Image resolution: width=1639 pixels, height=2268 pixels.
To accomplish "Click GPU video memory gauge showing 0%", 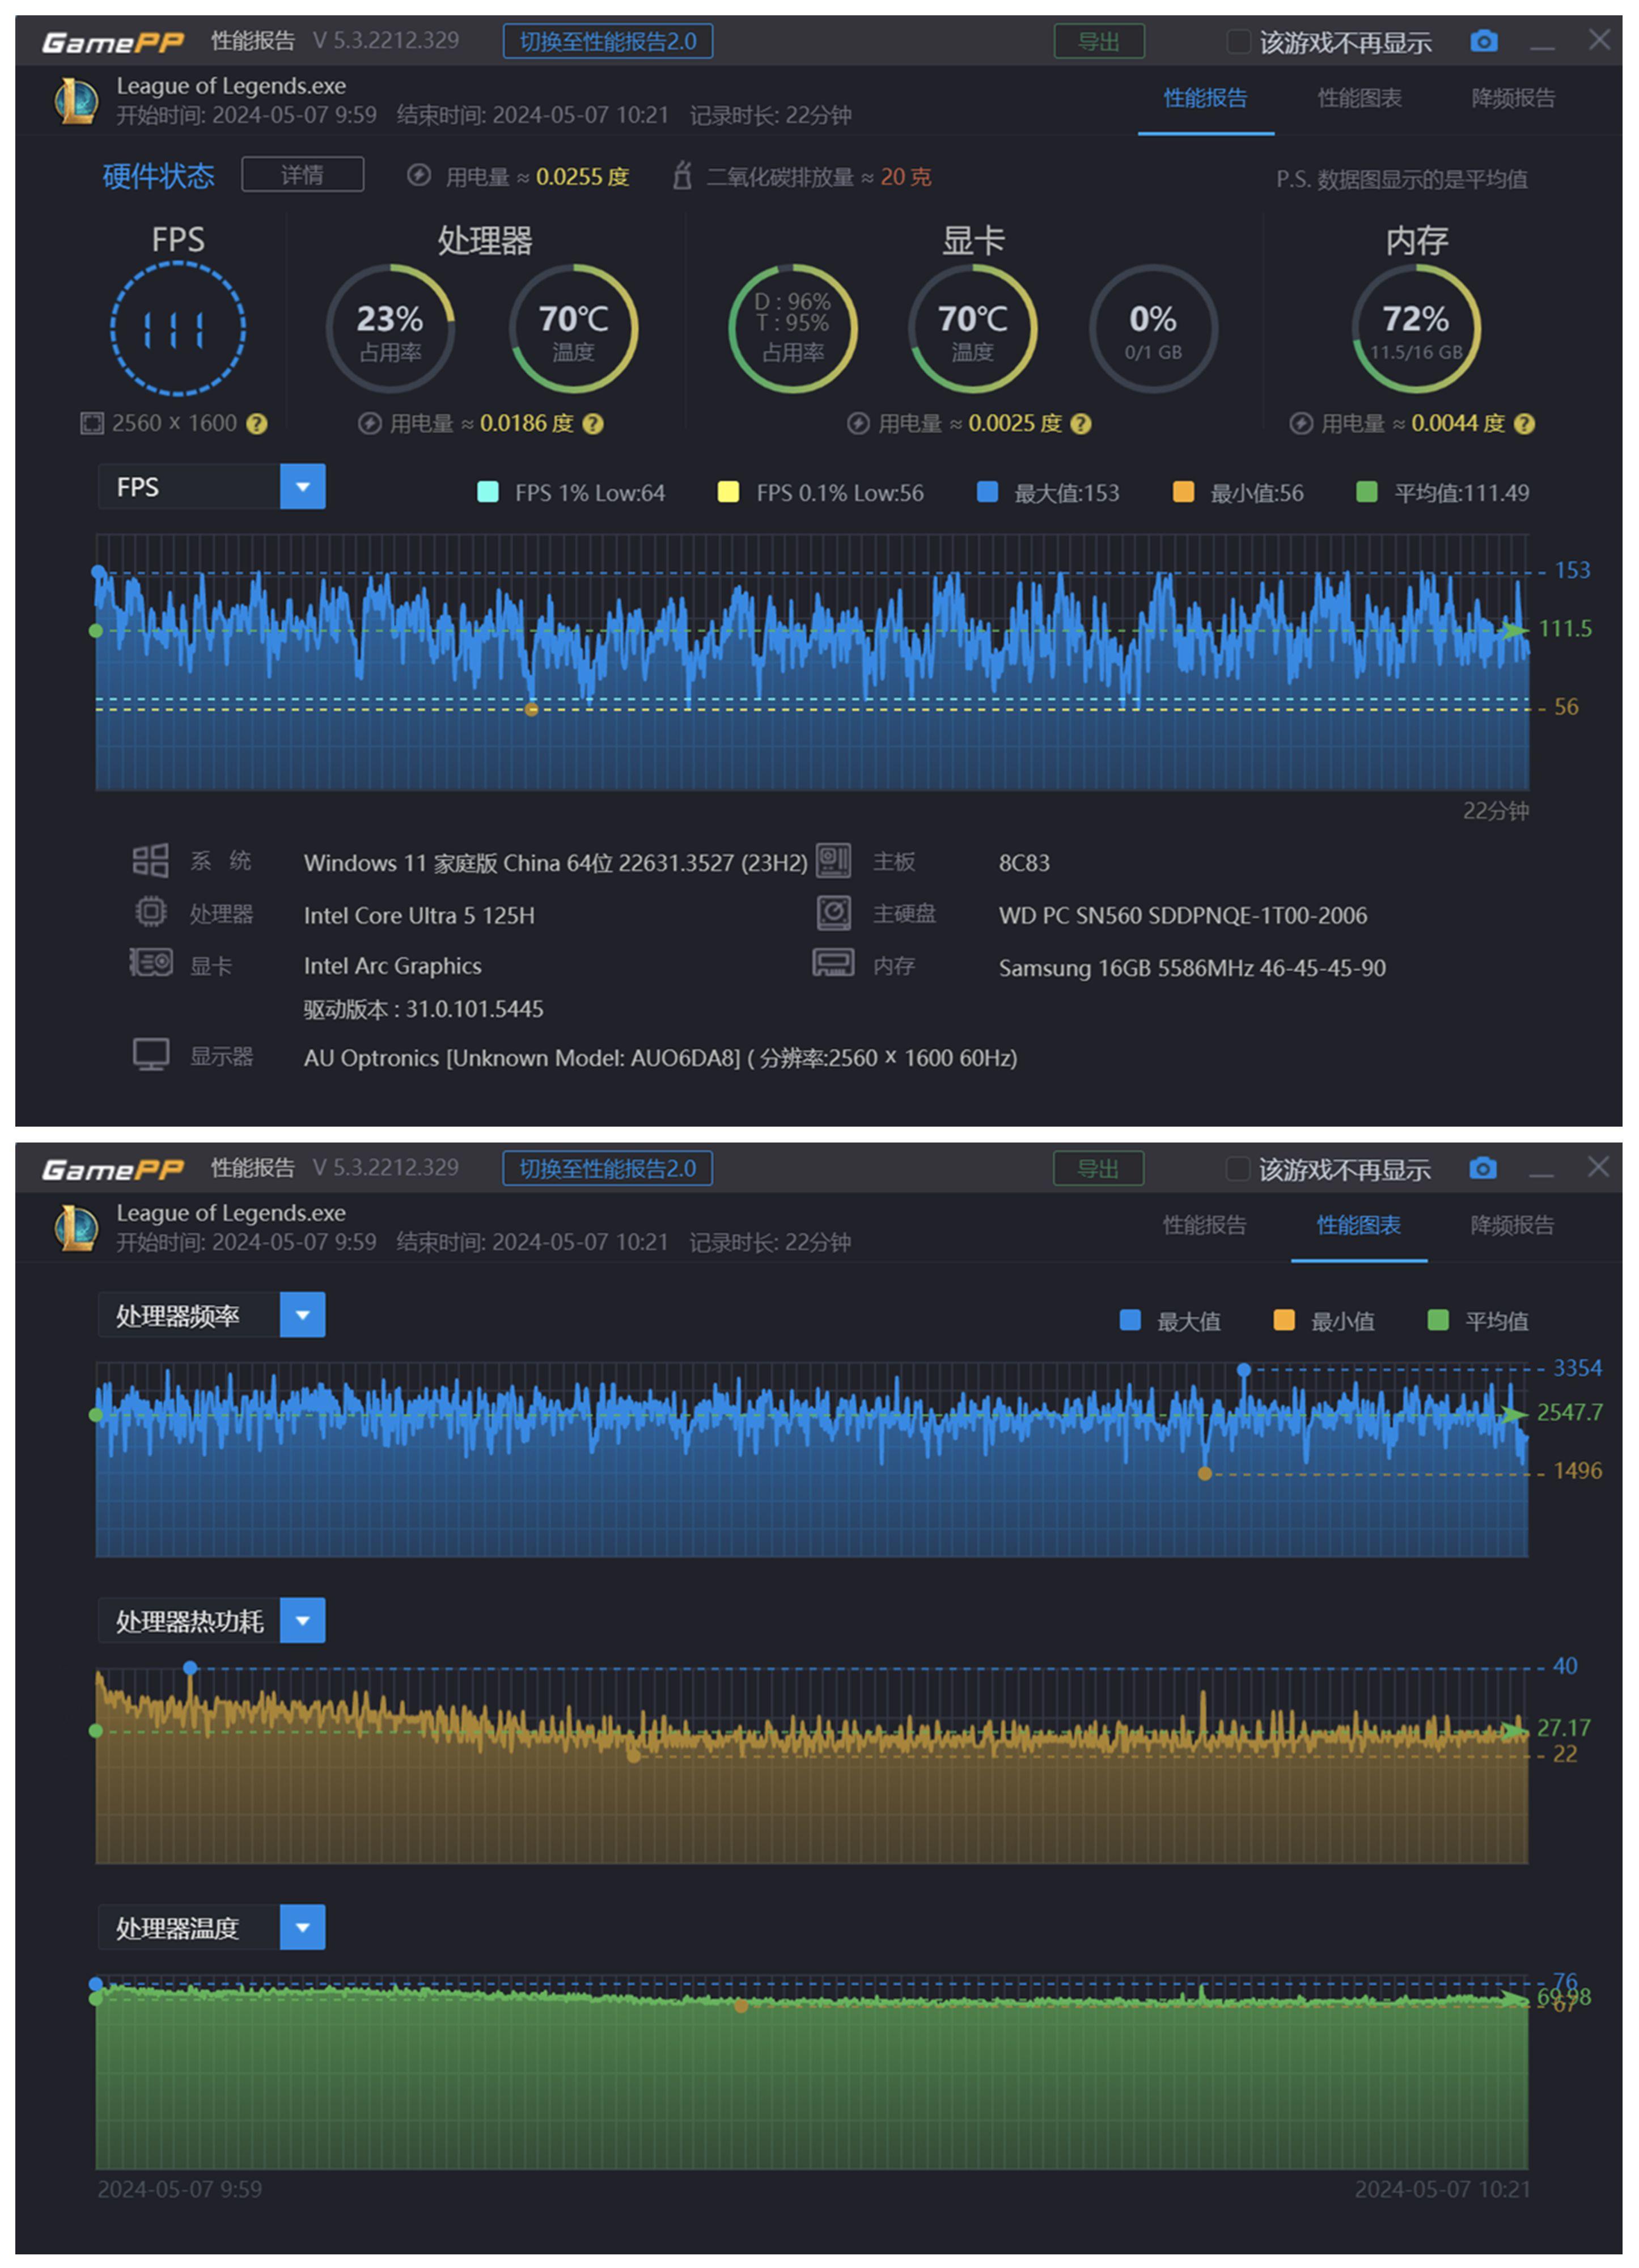I will click(x=1153, y=329).
